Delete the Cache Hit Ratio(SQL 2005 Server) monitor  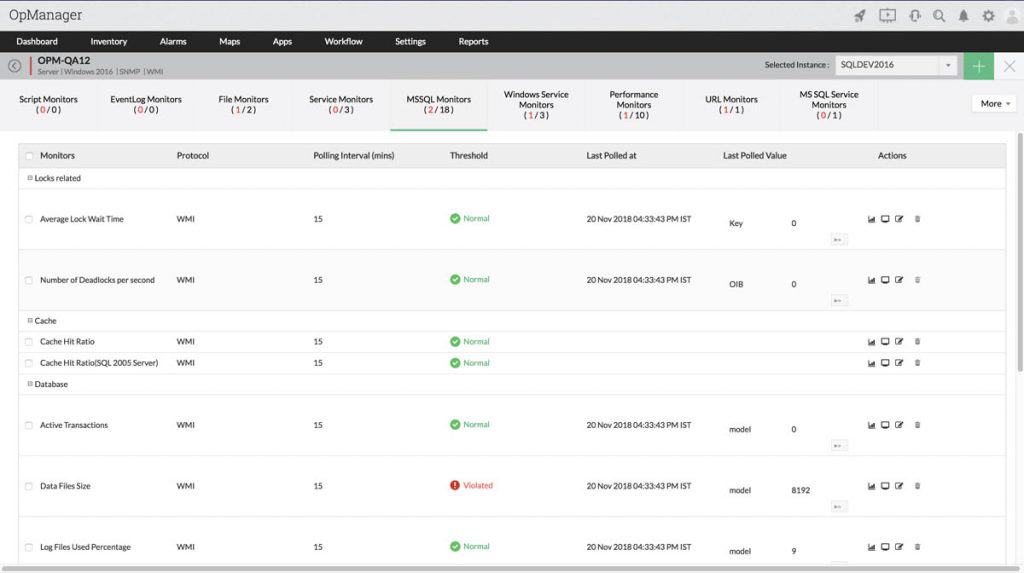click(x=917, y=363)
